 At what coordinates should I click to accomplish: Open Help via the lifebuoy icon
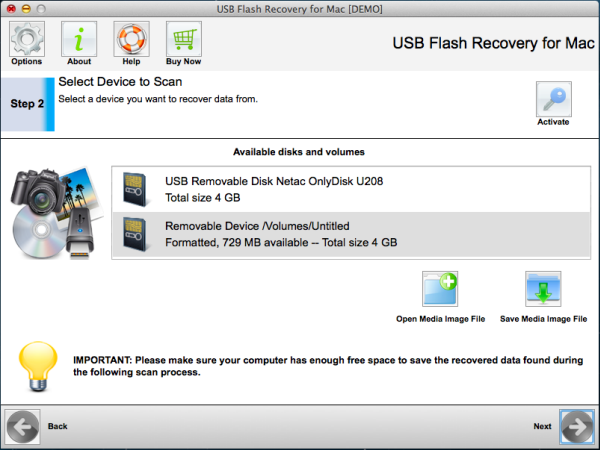tap(131, 39)
